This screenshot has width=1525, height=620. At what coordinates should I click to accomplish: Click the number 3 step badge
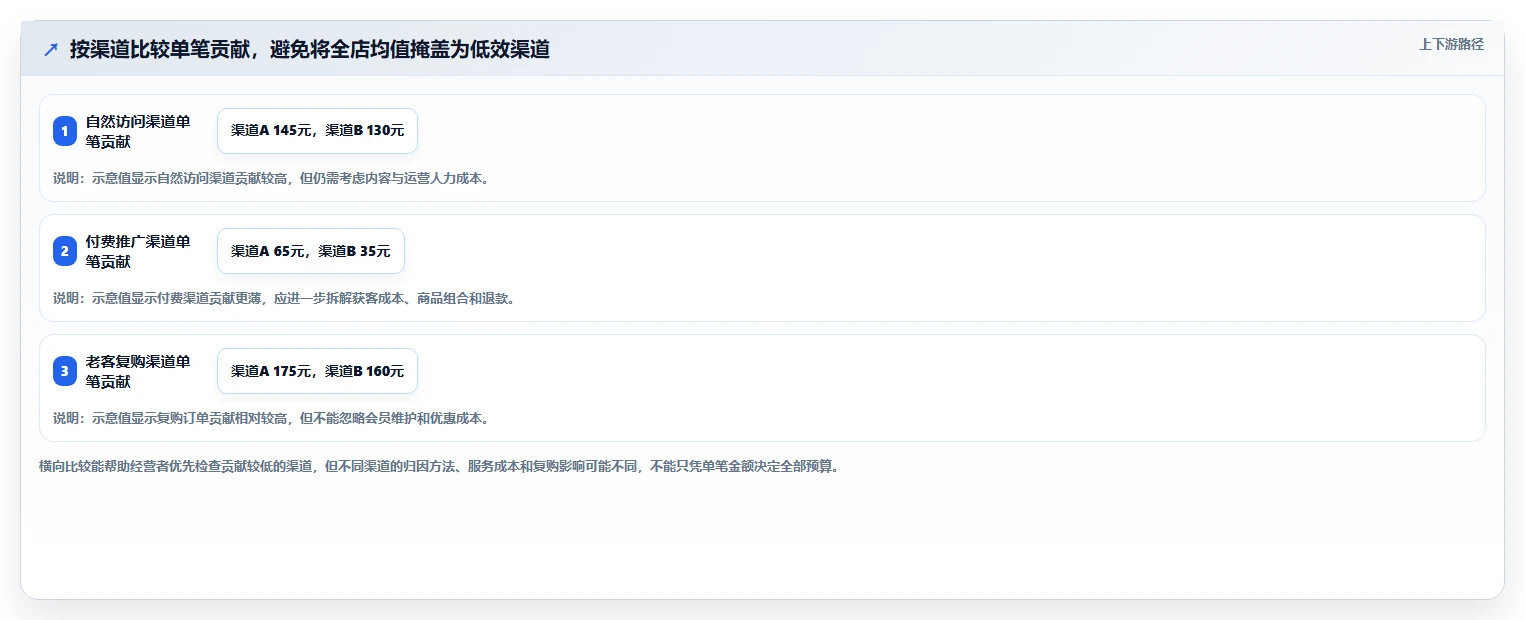65,371
